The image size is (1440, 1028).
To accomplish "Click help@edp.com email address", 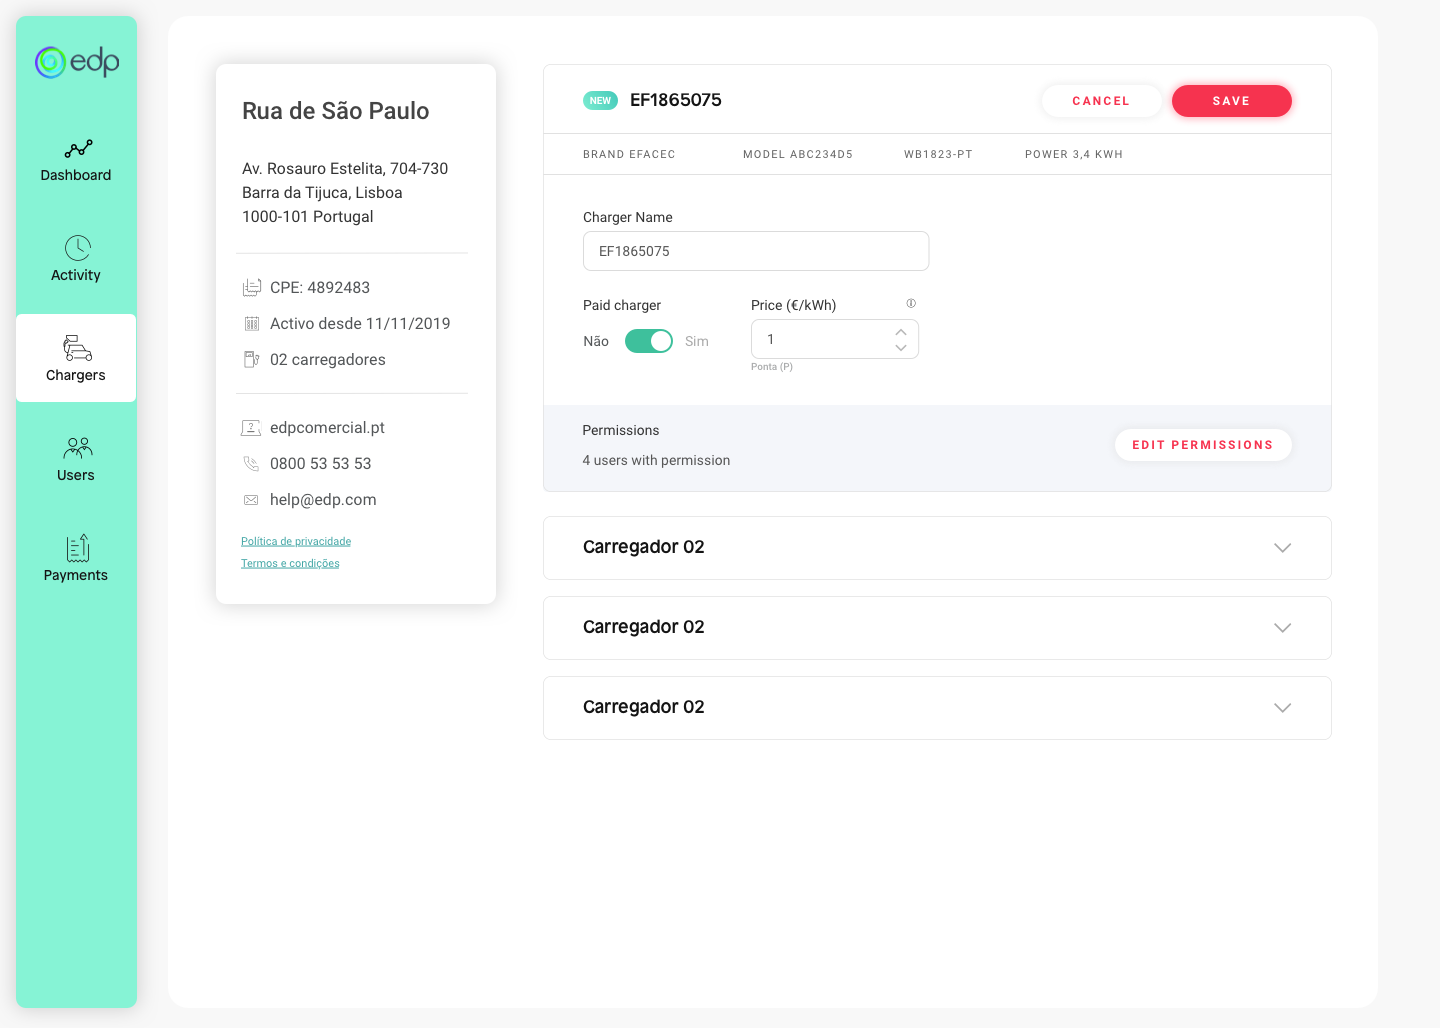I will point(323,500).
